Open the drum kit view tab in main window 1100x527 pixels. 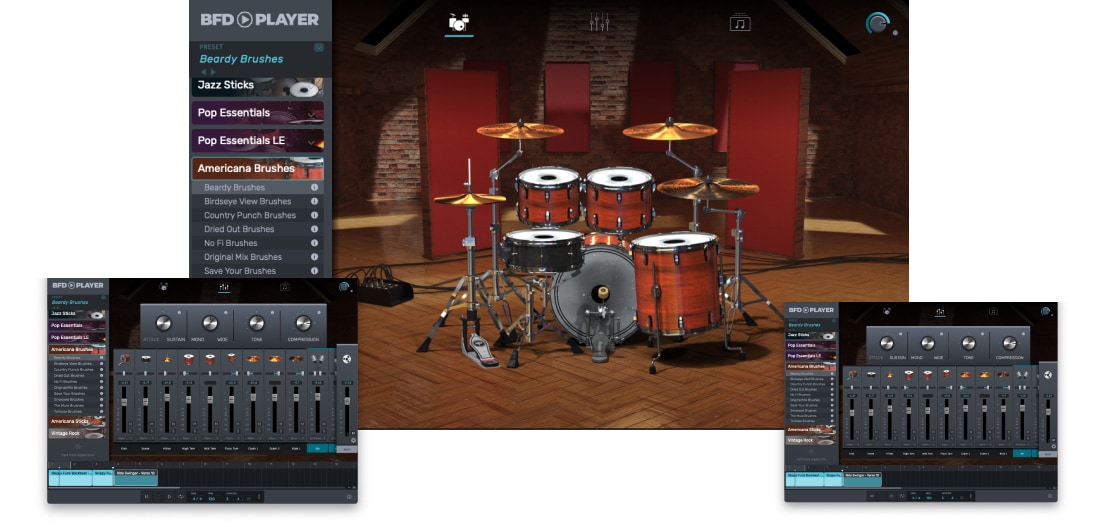point(458,22)
